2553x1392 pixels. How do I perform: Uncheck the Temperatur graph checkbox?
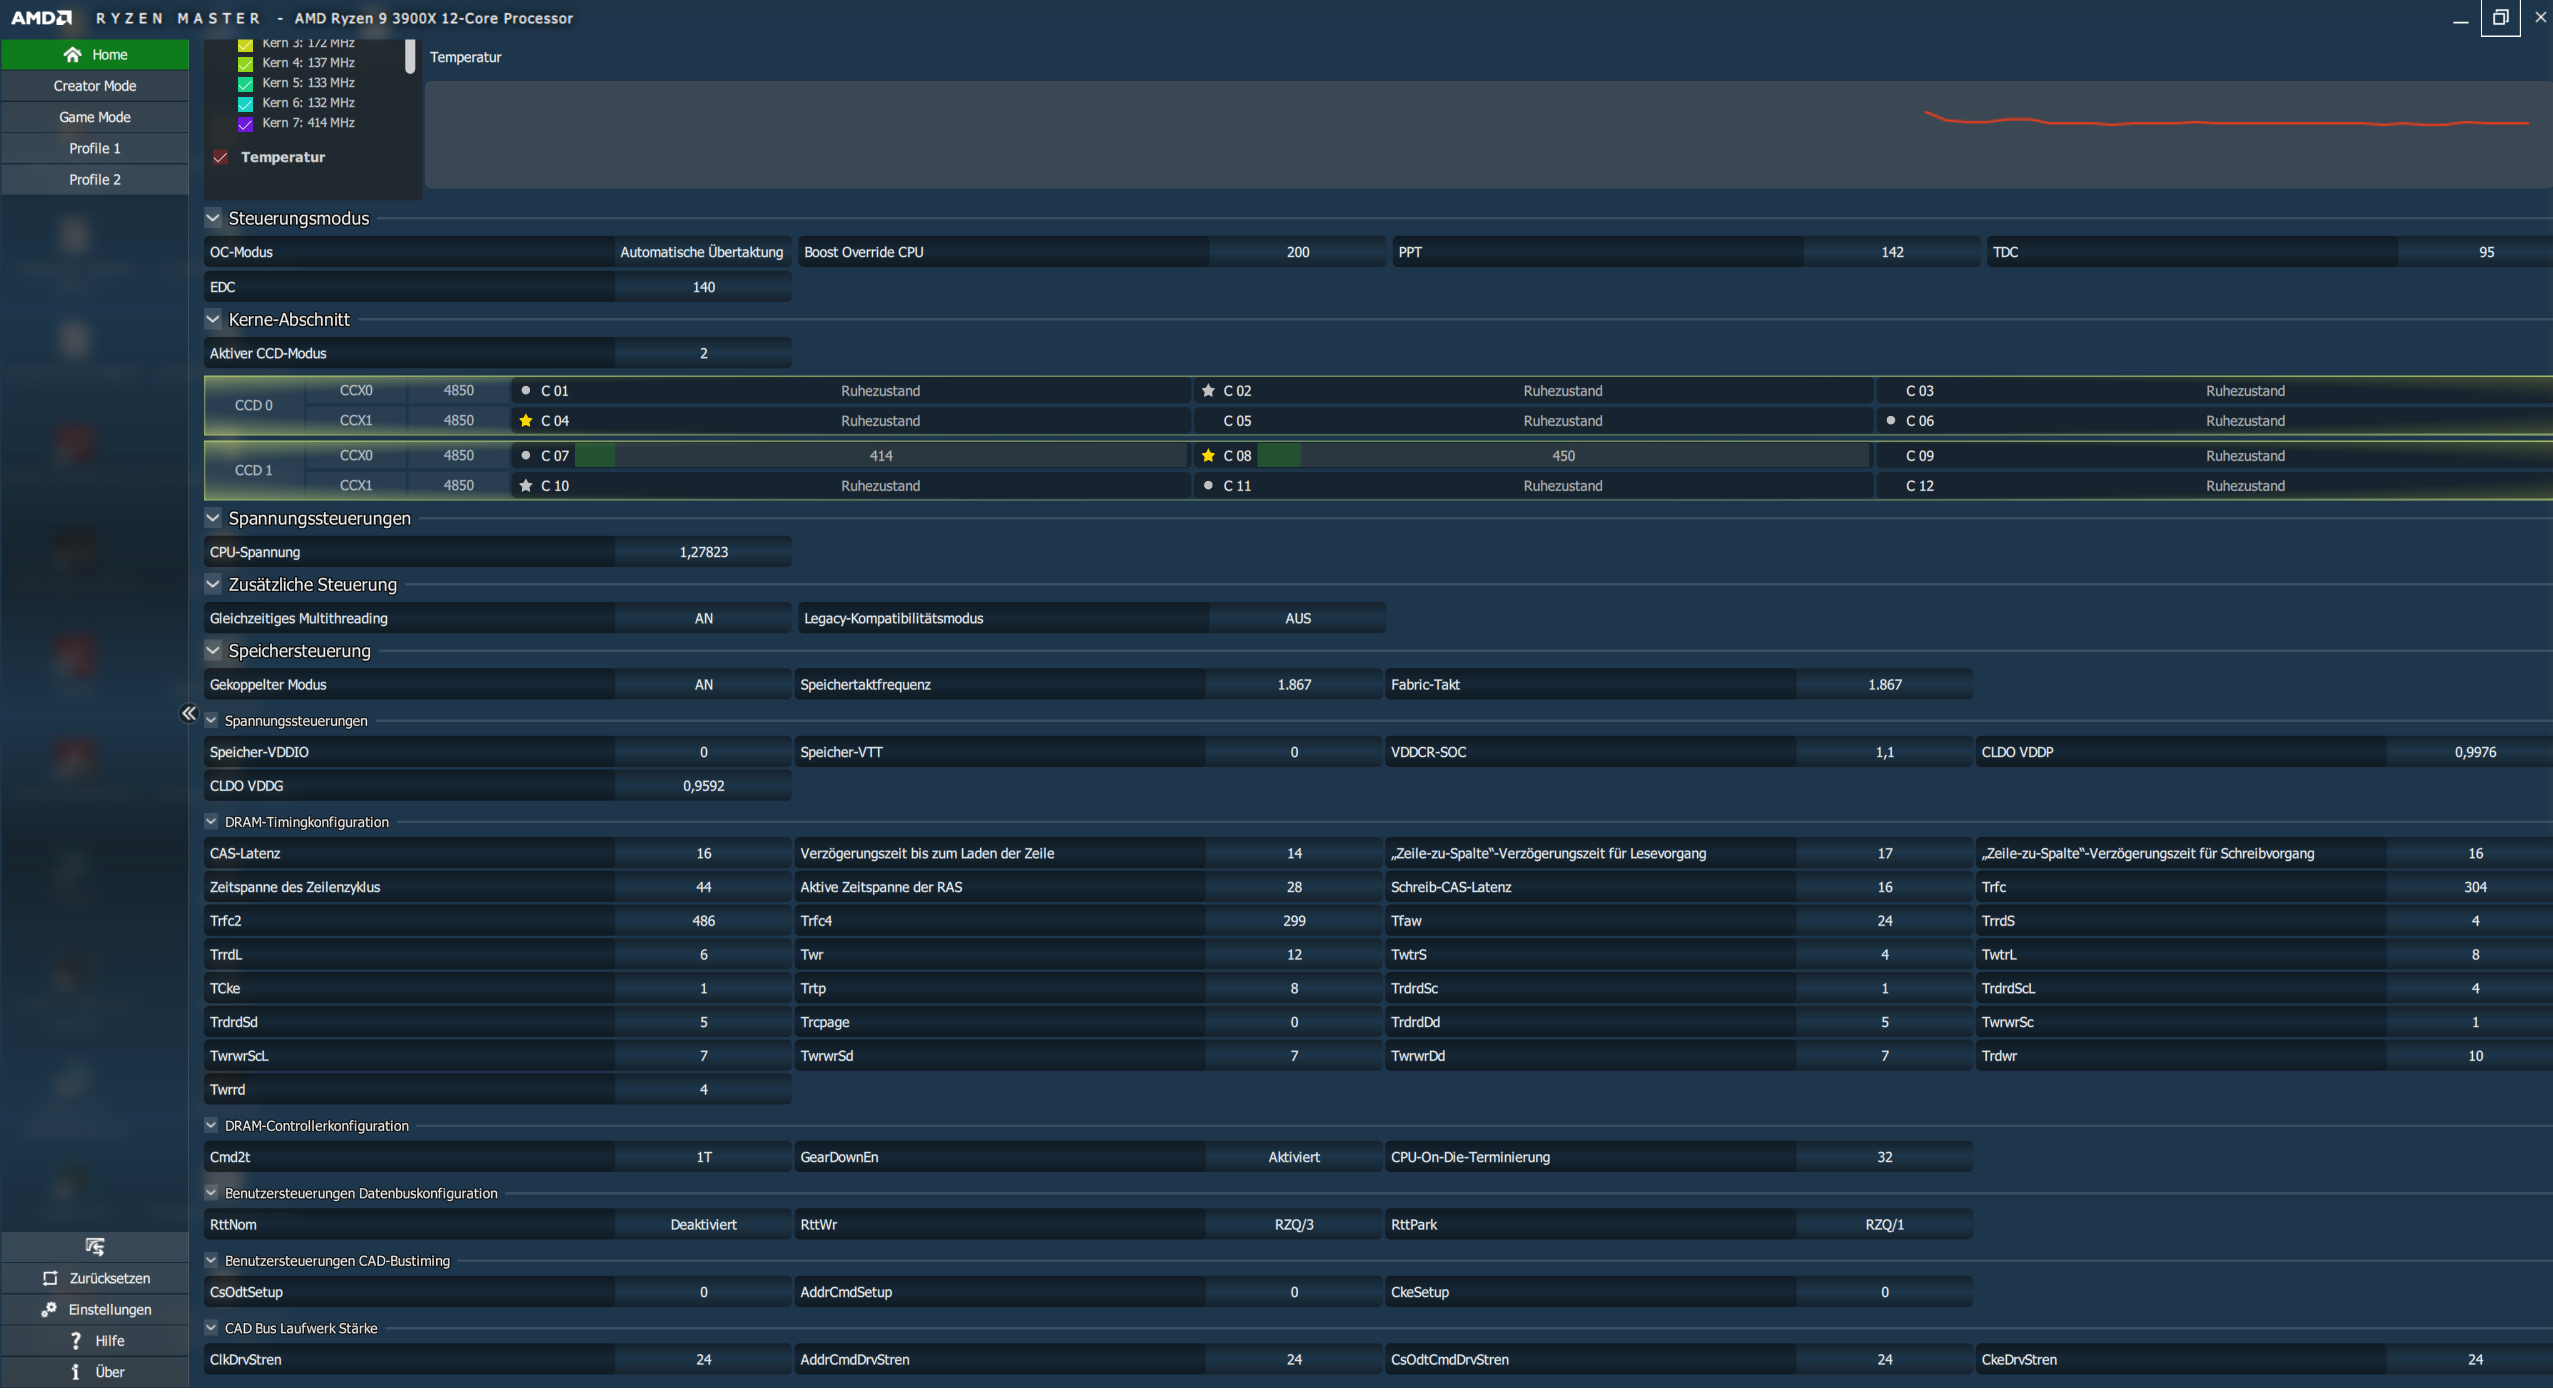coord(221,157)
